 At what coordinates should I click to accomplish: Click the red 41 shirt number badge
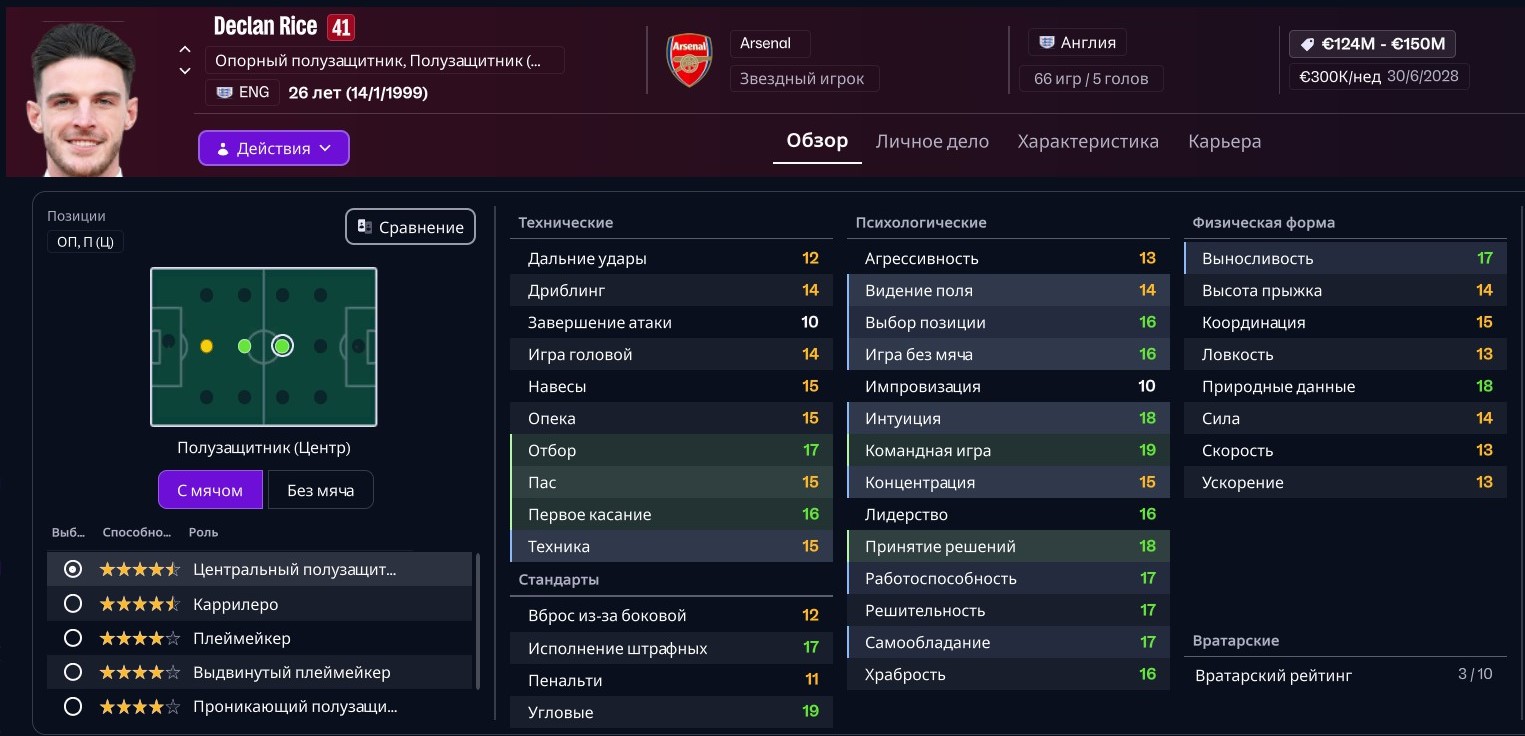pos(341,27)
